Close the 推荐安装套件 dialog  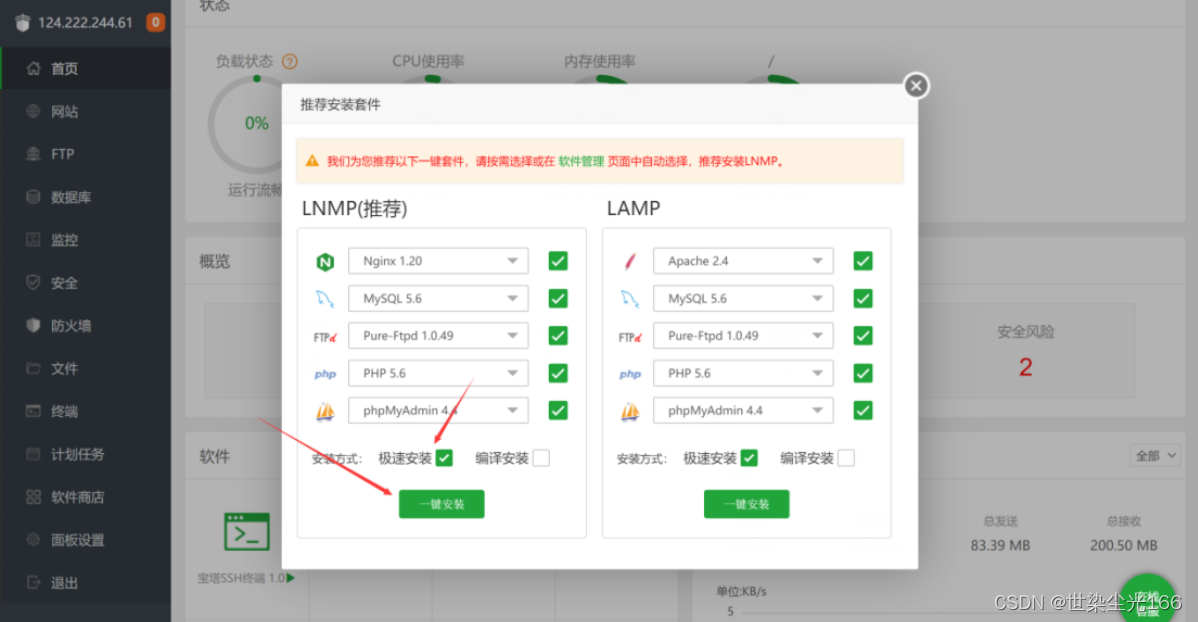(916, 86)
